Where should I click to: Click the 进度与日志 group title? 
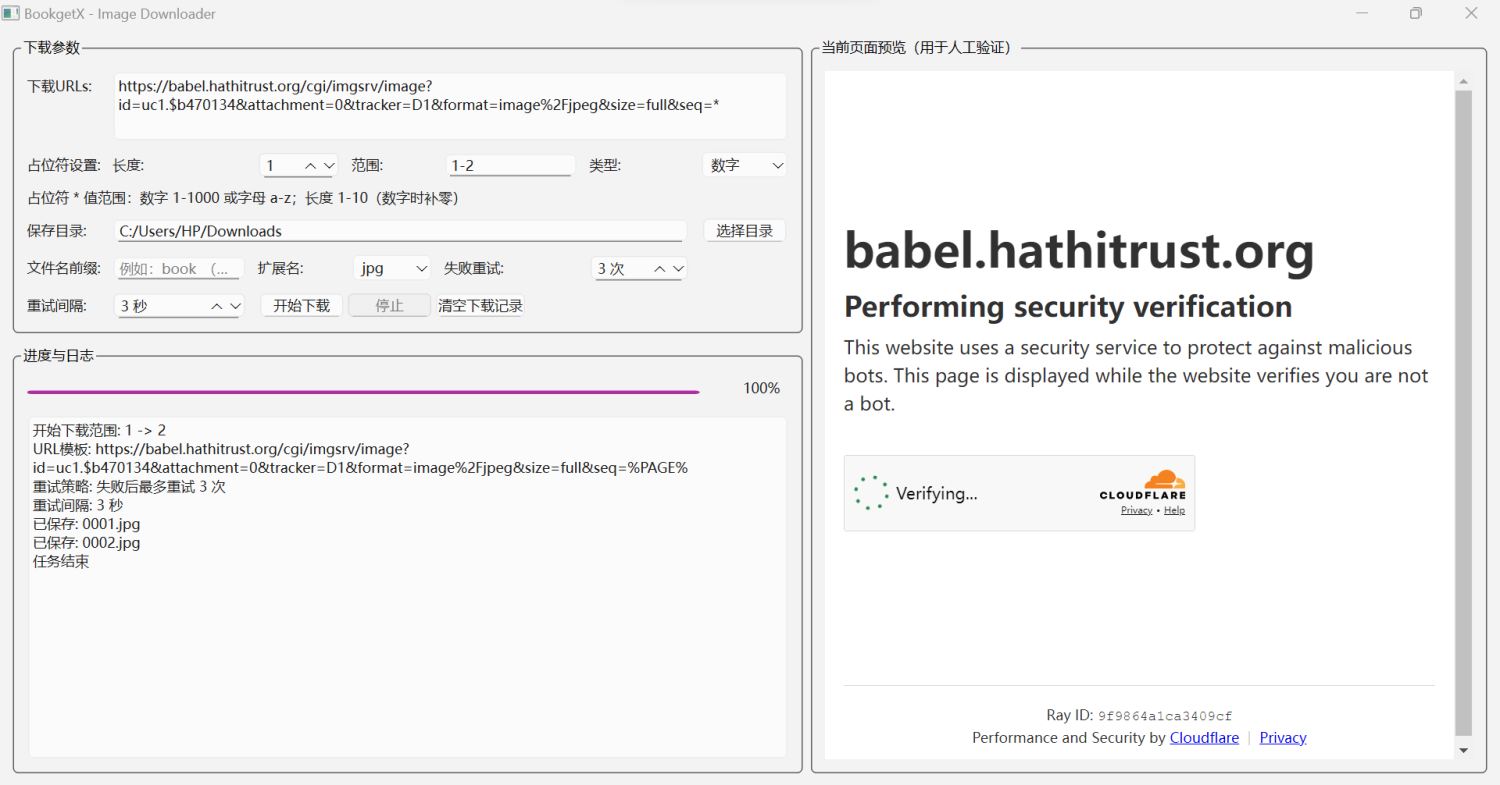point(59,355)
